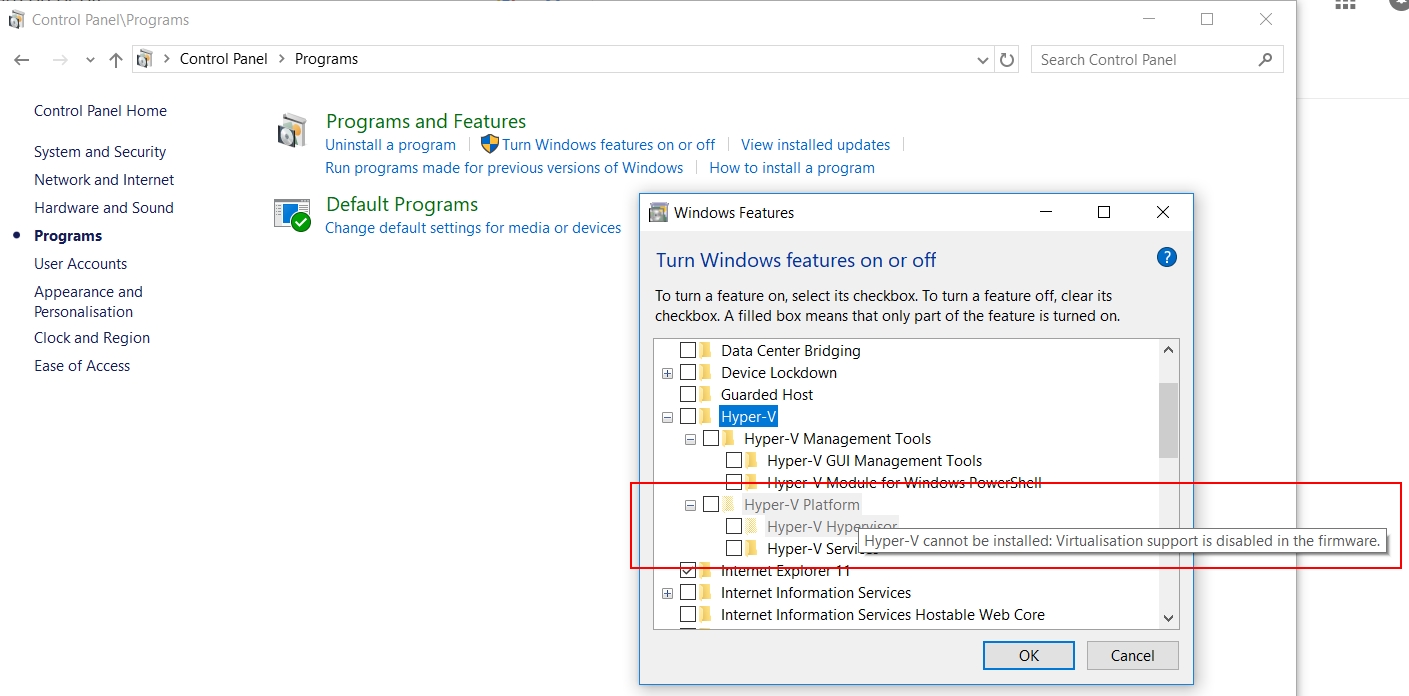Screen dimensions: 1409x696
Task: Click the up arrow navigation button
Action: click(x=116, y=60)
